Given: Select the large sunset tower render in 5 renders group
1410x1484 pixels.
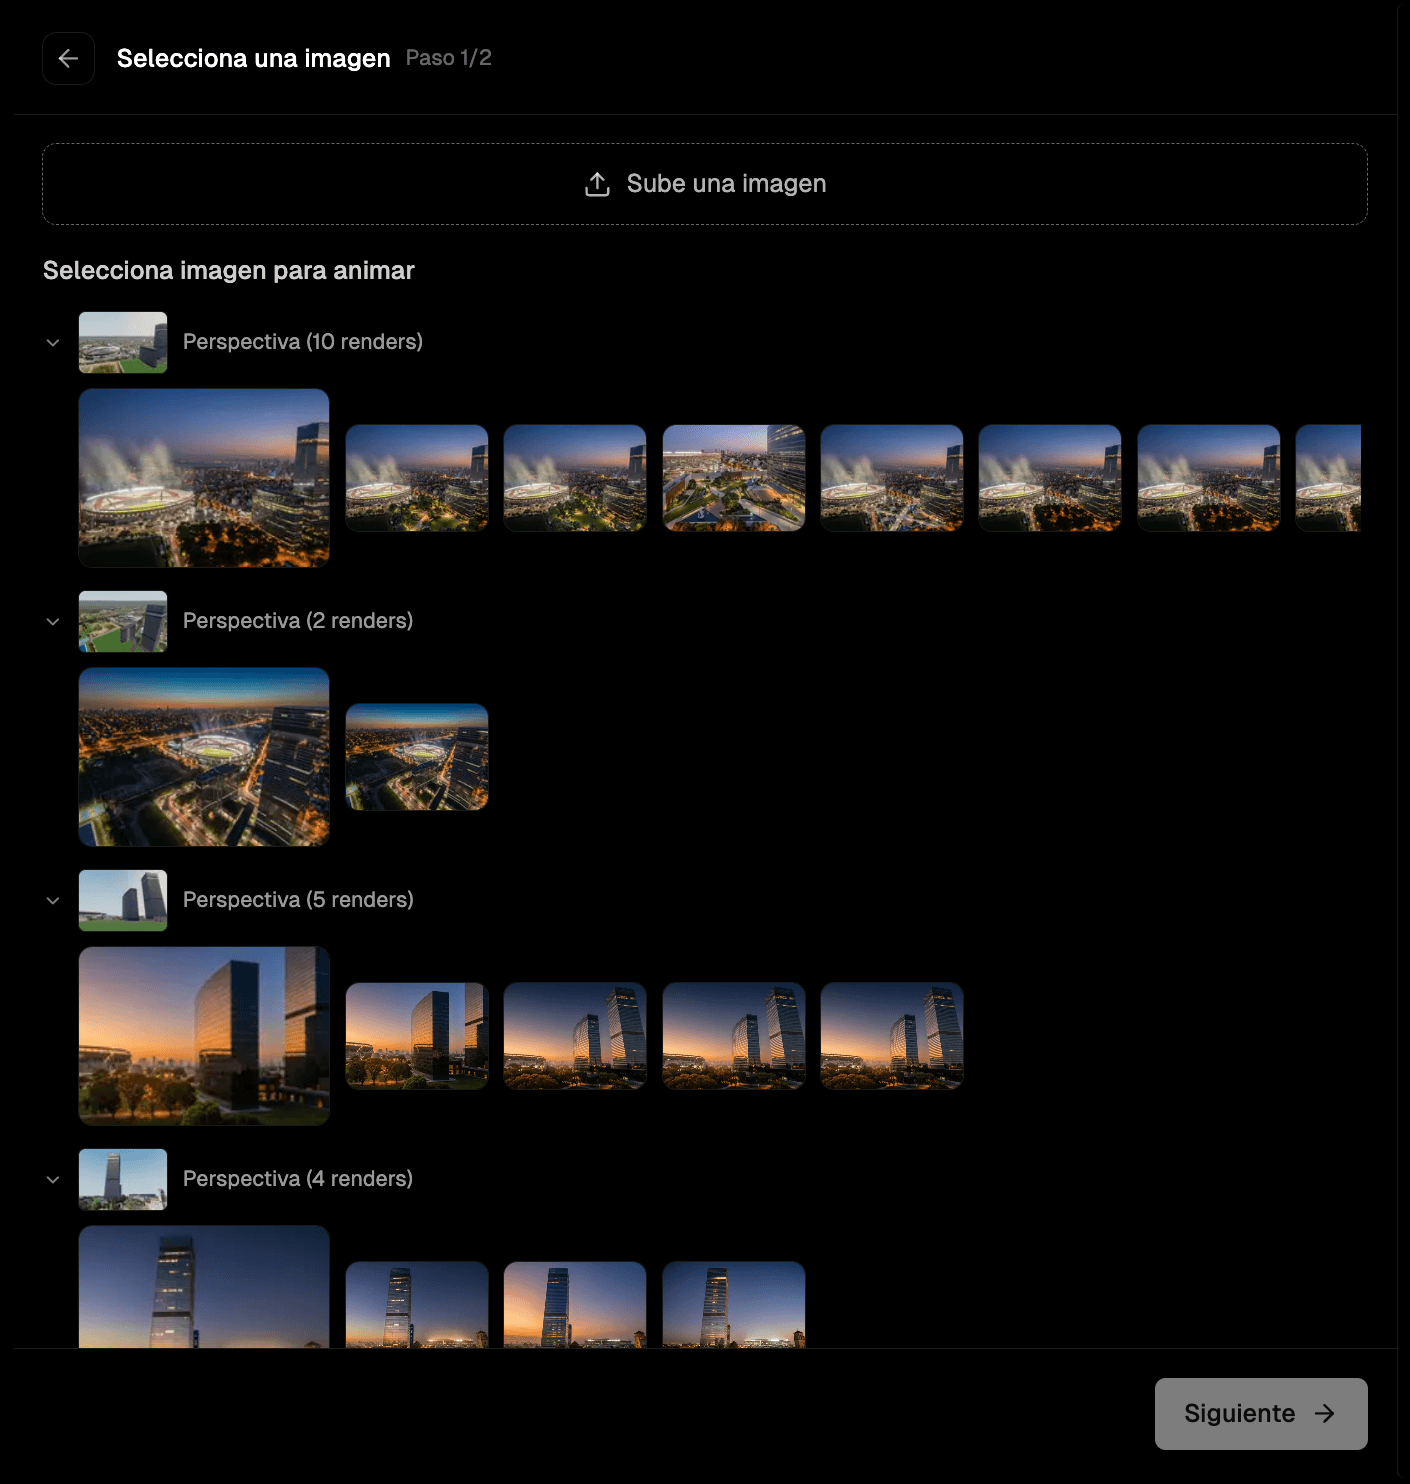Looking at the screenshot, I should coord(204,1036).
